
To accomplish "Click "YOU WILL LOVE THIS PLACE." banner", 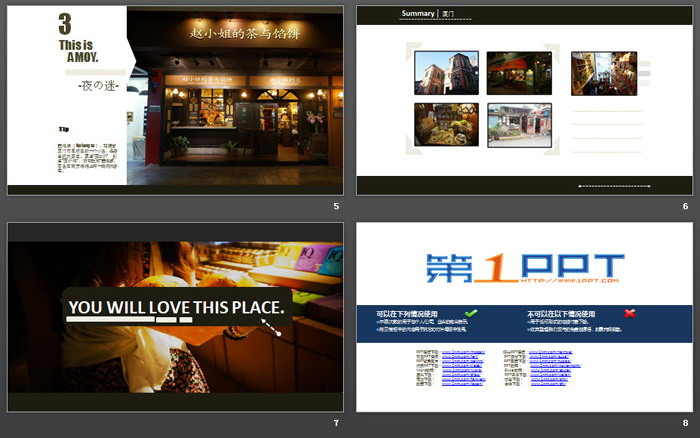I will pos(177,305).
